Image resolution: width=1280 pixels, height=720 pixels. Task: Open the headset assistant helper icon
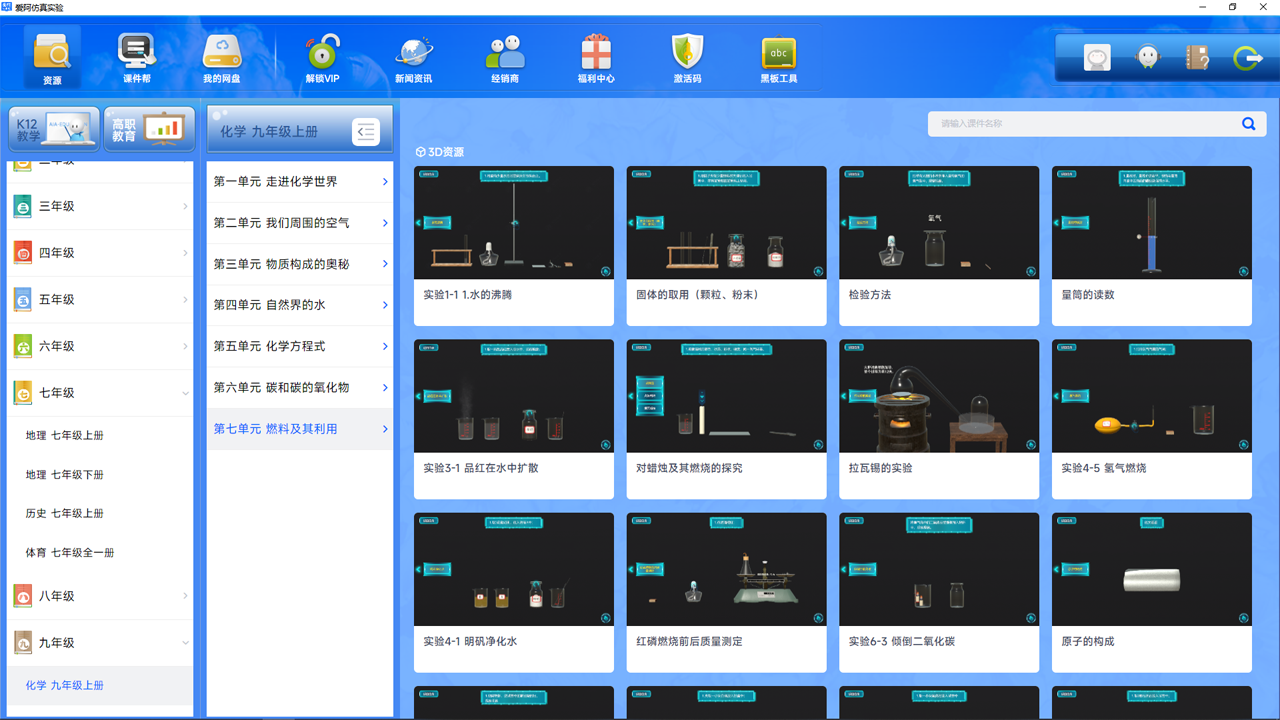click(1147, 57)
